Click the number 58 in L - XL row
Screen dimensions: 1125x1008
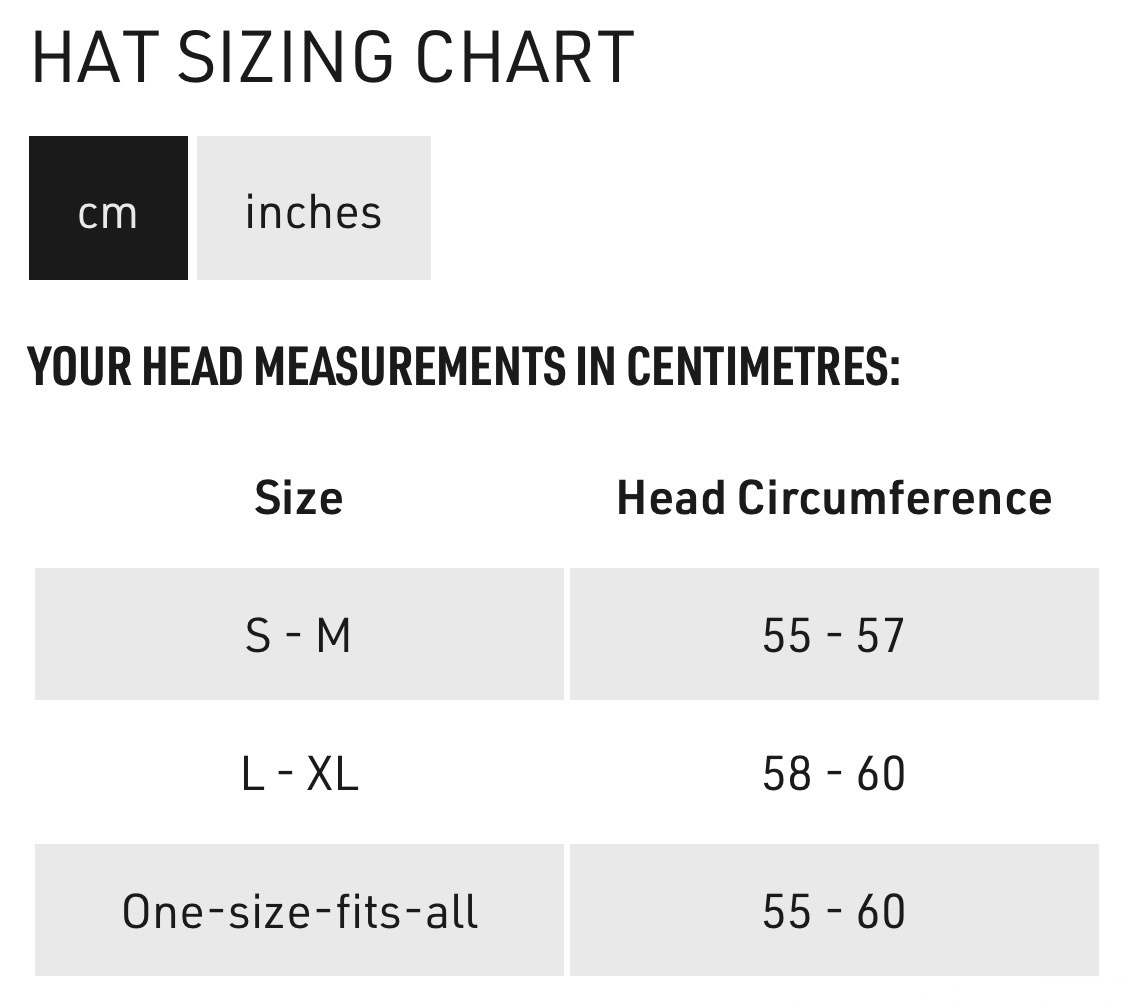pyautogui.click(x=785, y=773)
